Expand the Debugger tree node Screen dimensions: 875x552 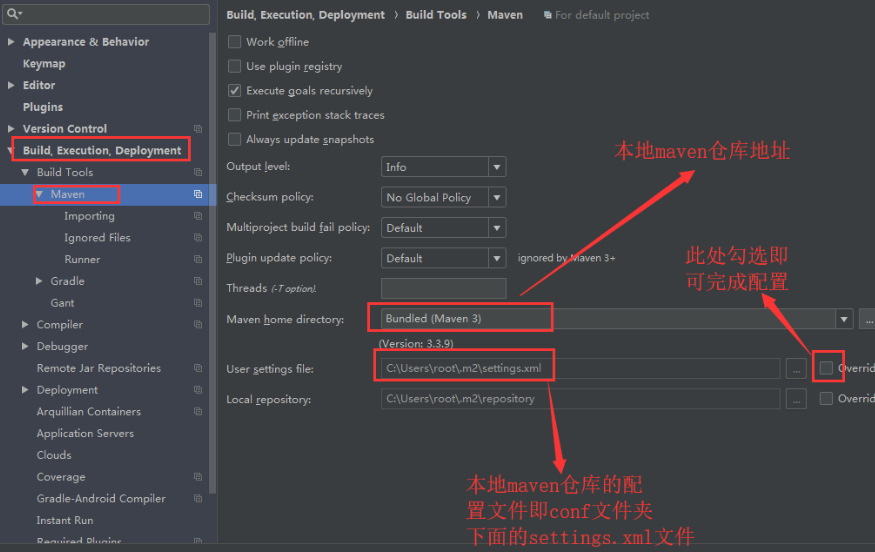(25, 347)
